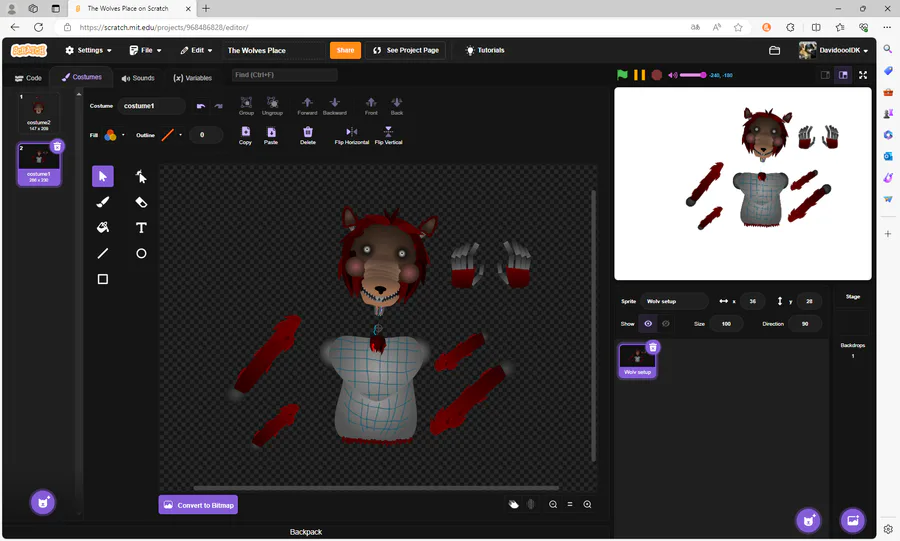
Task: Delete the Wolv setup sprite
Action: point(653,347)
